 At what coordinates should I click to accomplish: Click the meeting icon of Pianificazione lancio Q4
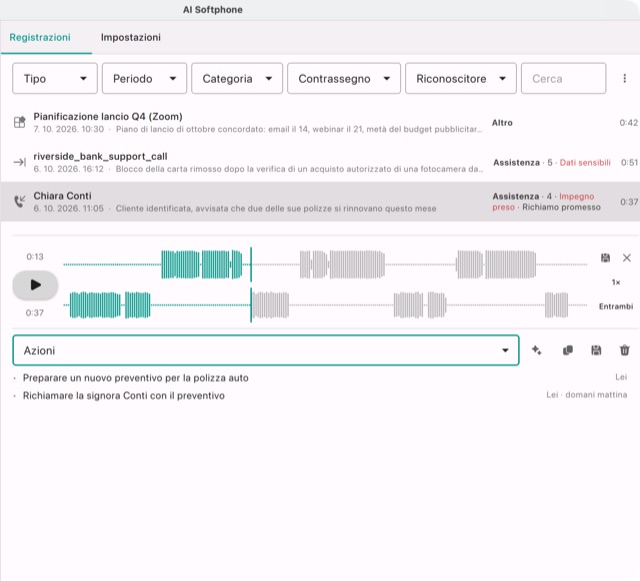coord(20,122)
